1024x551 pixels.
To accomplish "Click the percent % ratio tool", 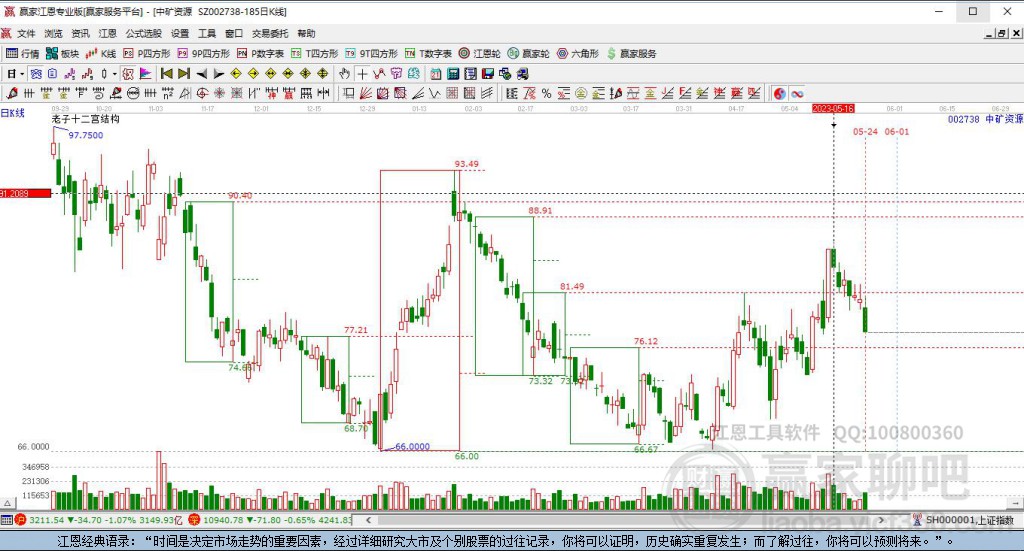I will click(x=546, y=93).
